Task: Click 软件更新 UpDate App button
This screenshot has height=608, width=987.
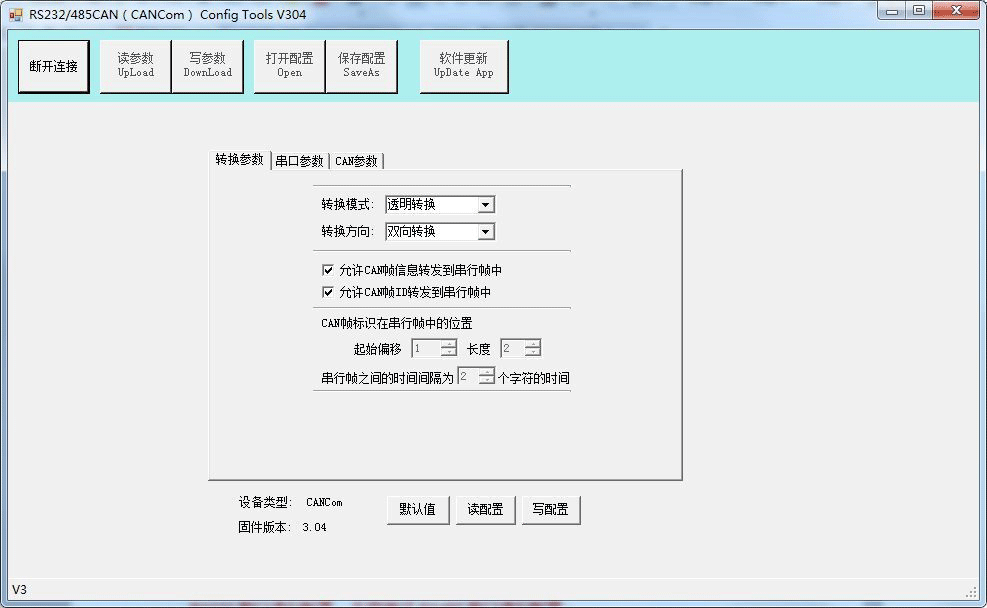Action: (x=463, y=66)
